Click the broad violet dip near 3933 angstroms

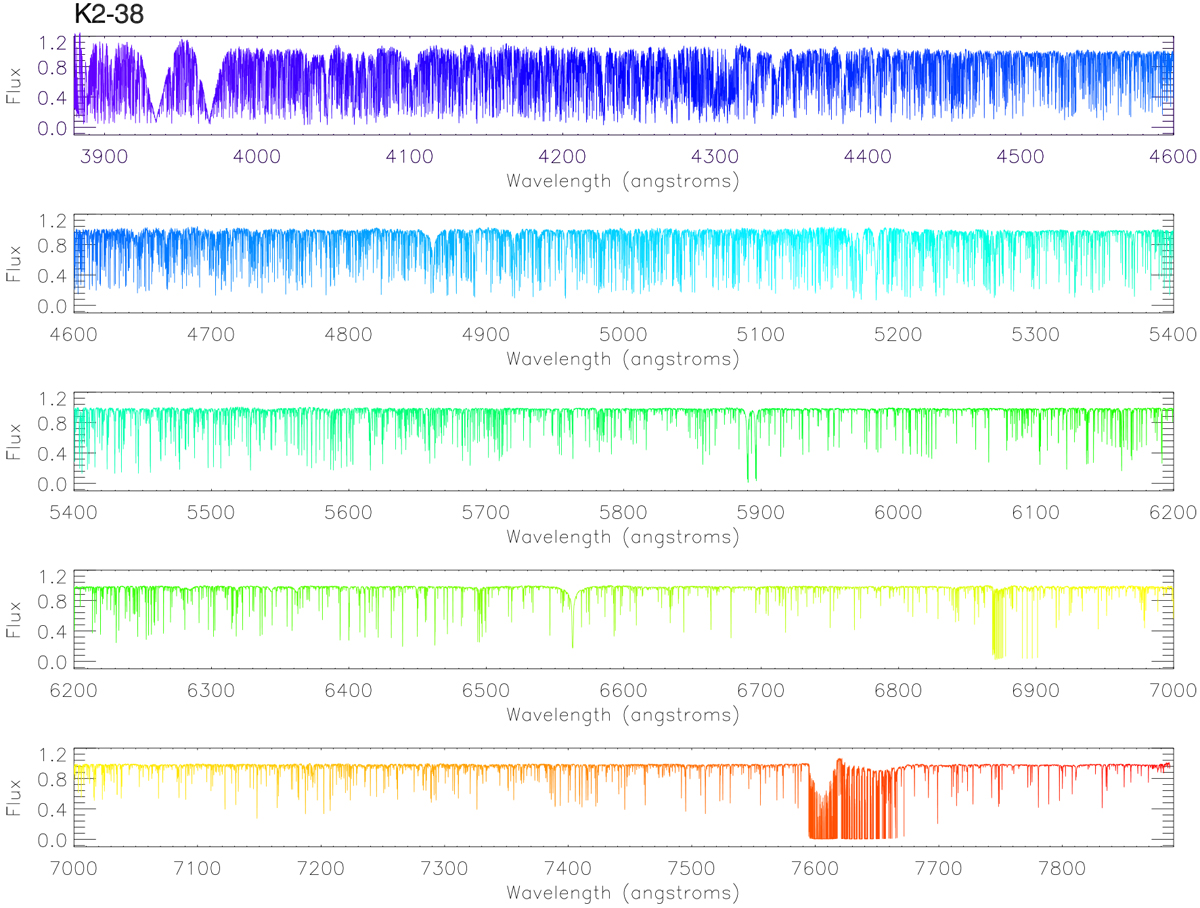pyautogui.click(x=155, y=100)
